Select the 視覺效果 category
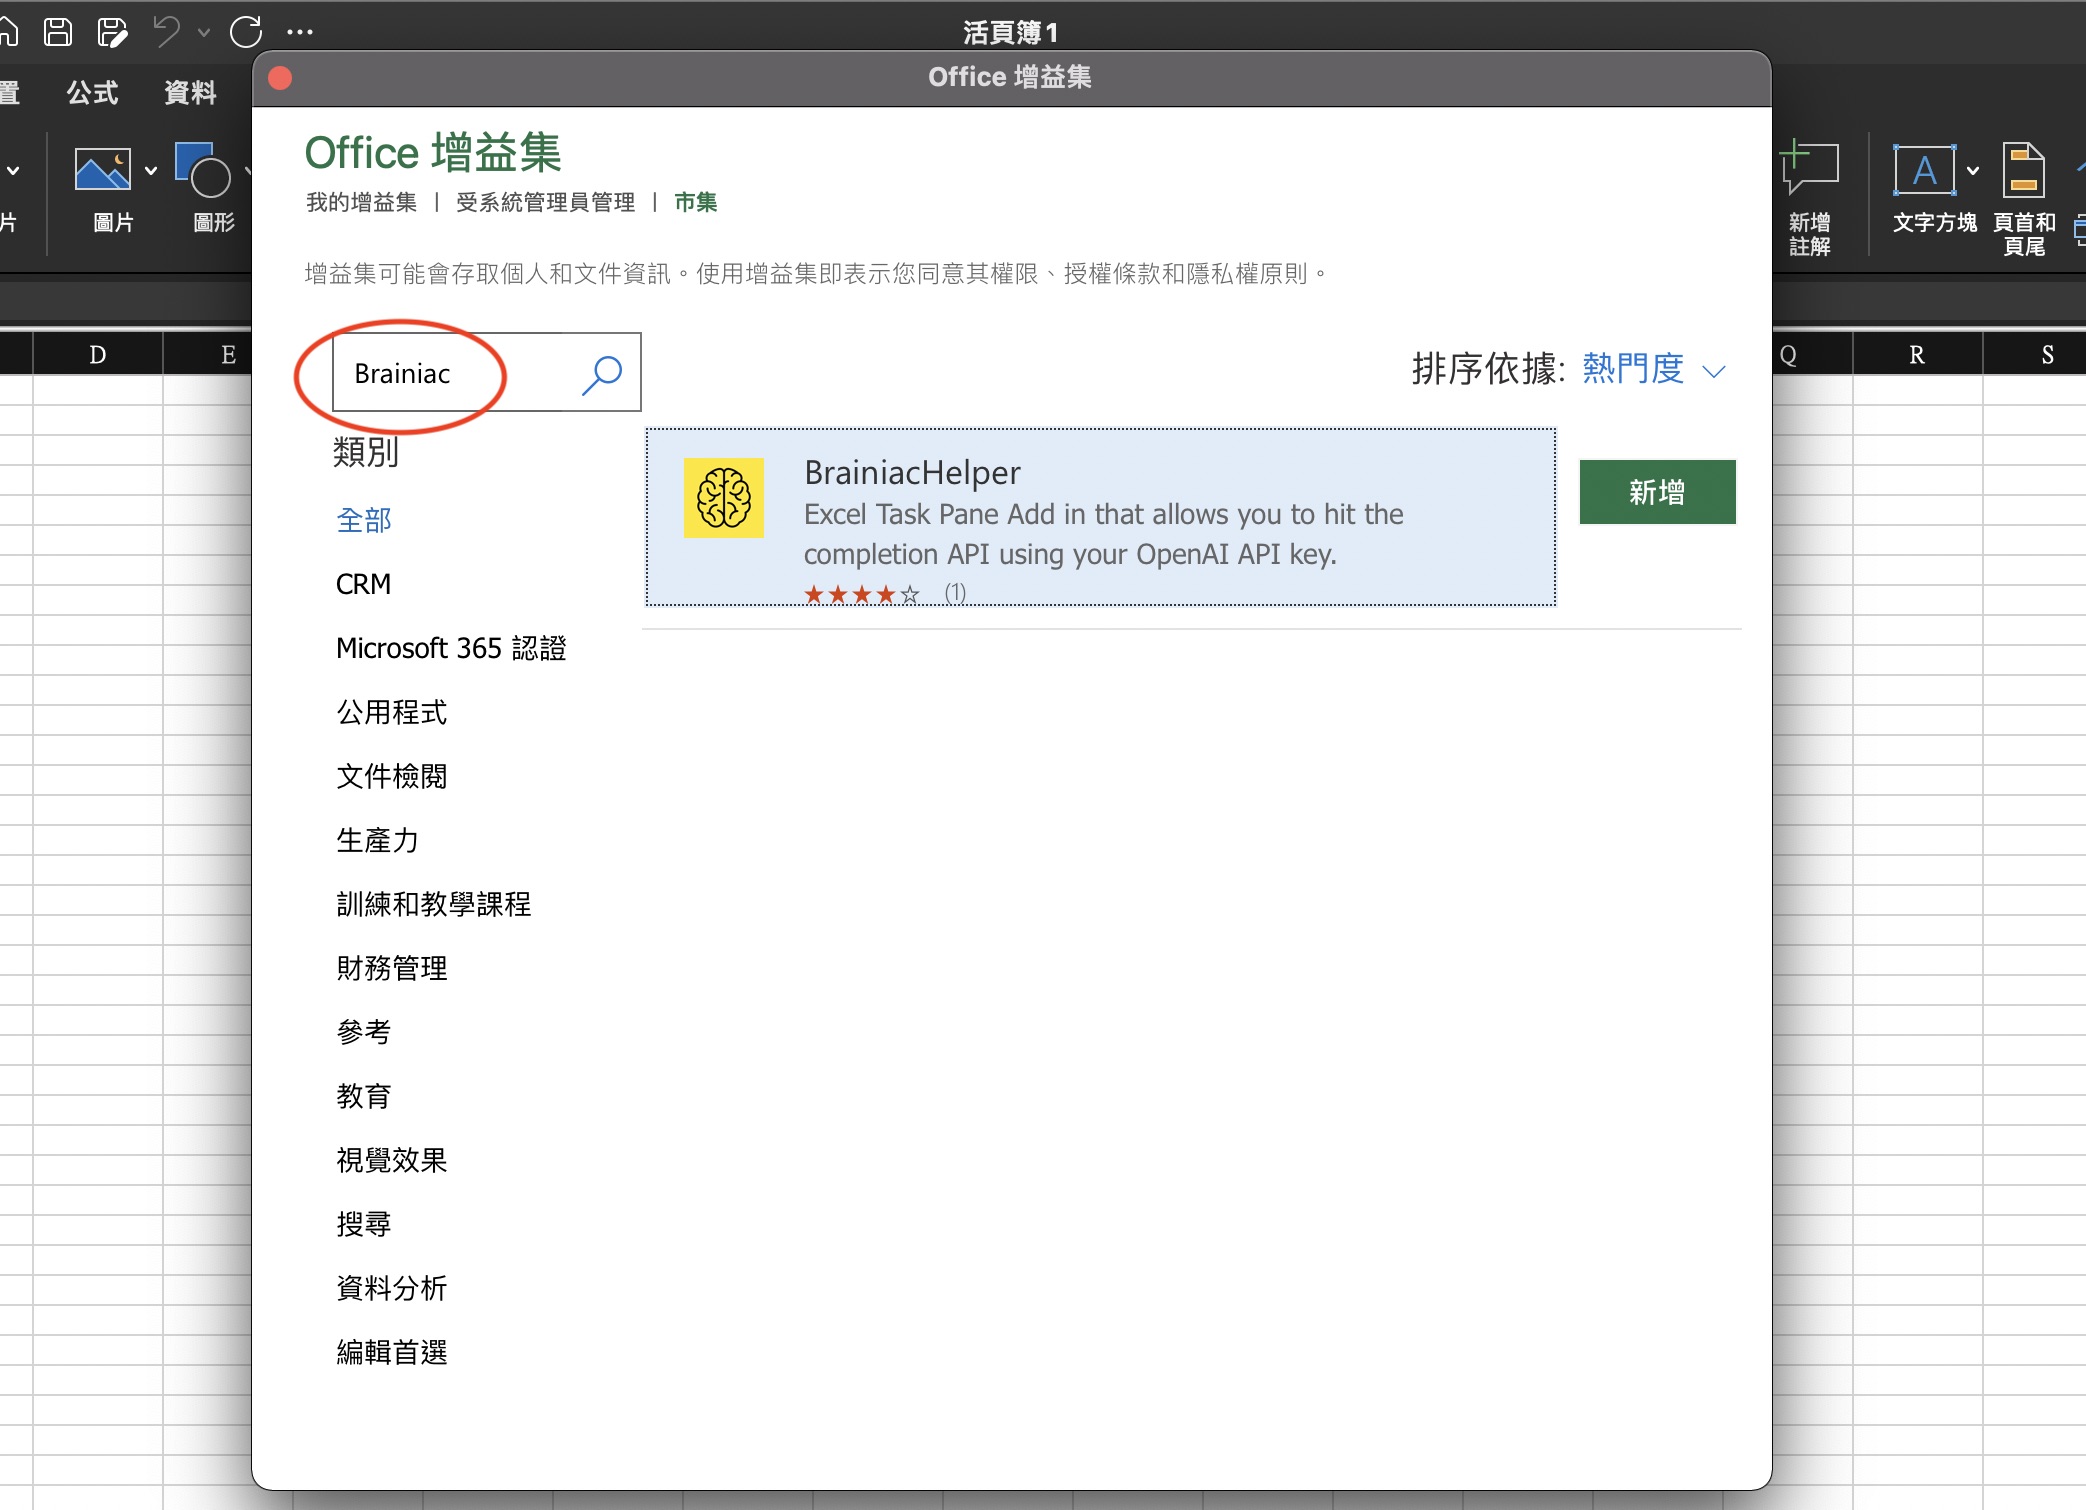This screenshot has width=2086, height=1510. click(x=392, y=1160)
